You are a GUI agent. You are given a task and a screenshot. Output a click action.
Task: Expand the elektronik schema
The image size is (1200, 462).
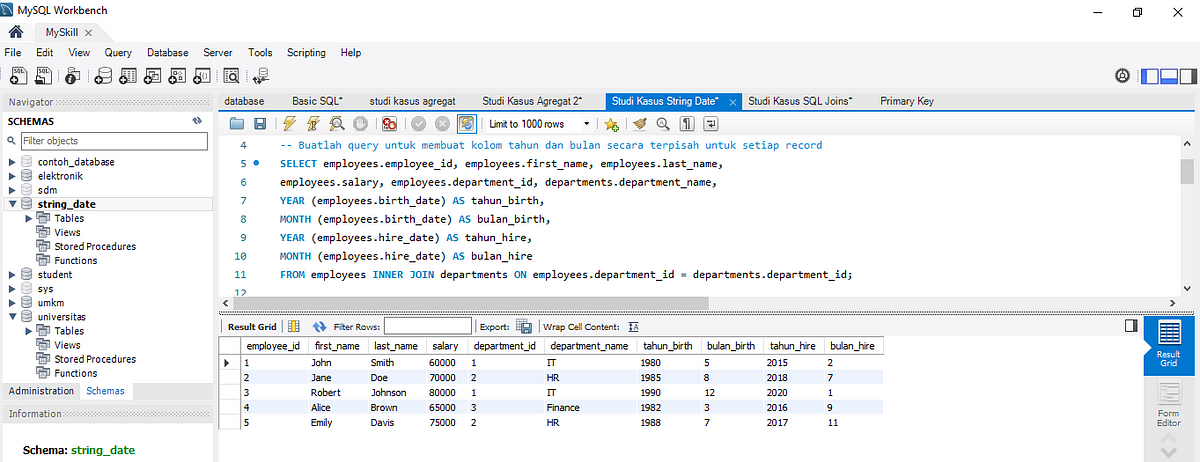[x=13, y=176]
